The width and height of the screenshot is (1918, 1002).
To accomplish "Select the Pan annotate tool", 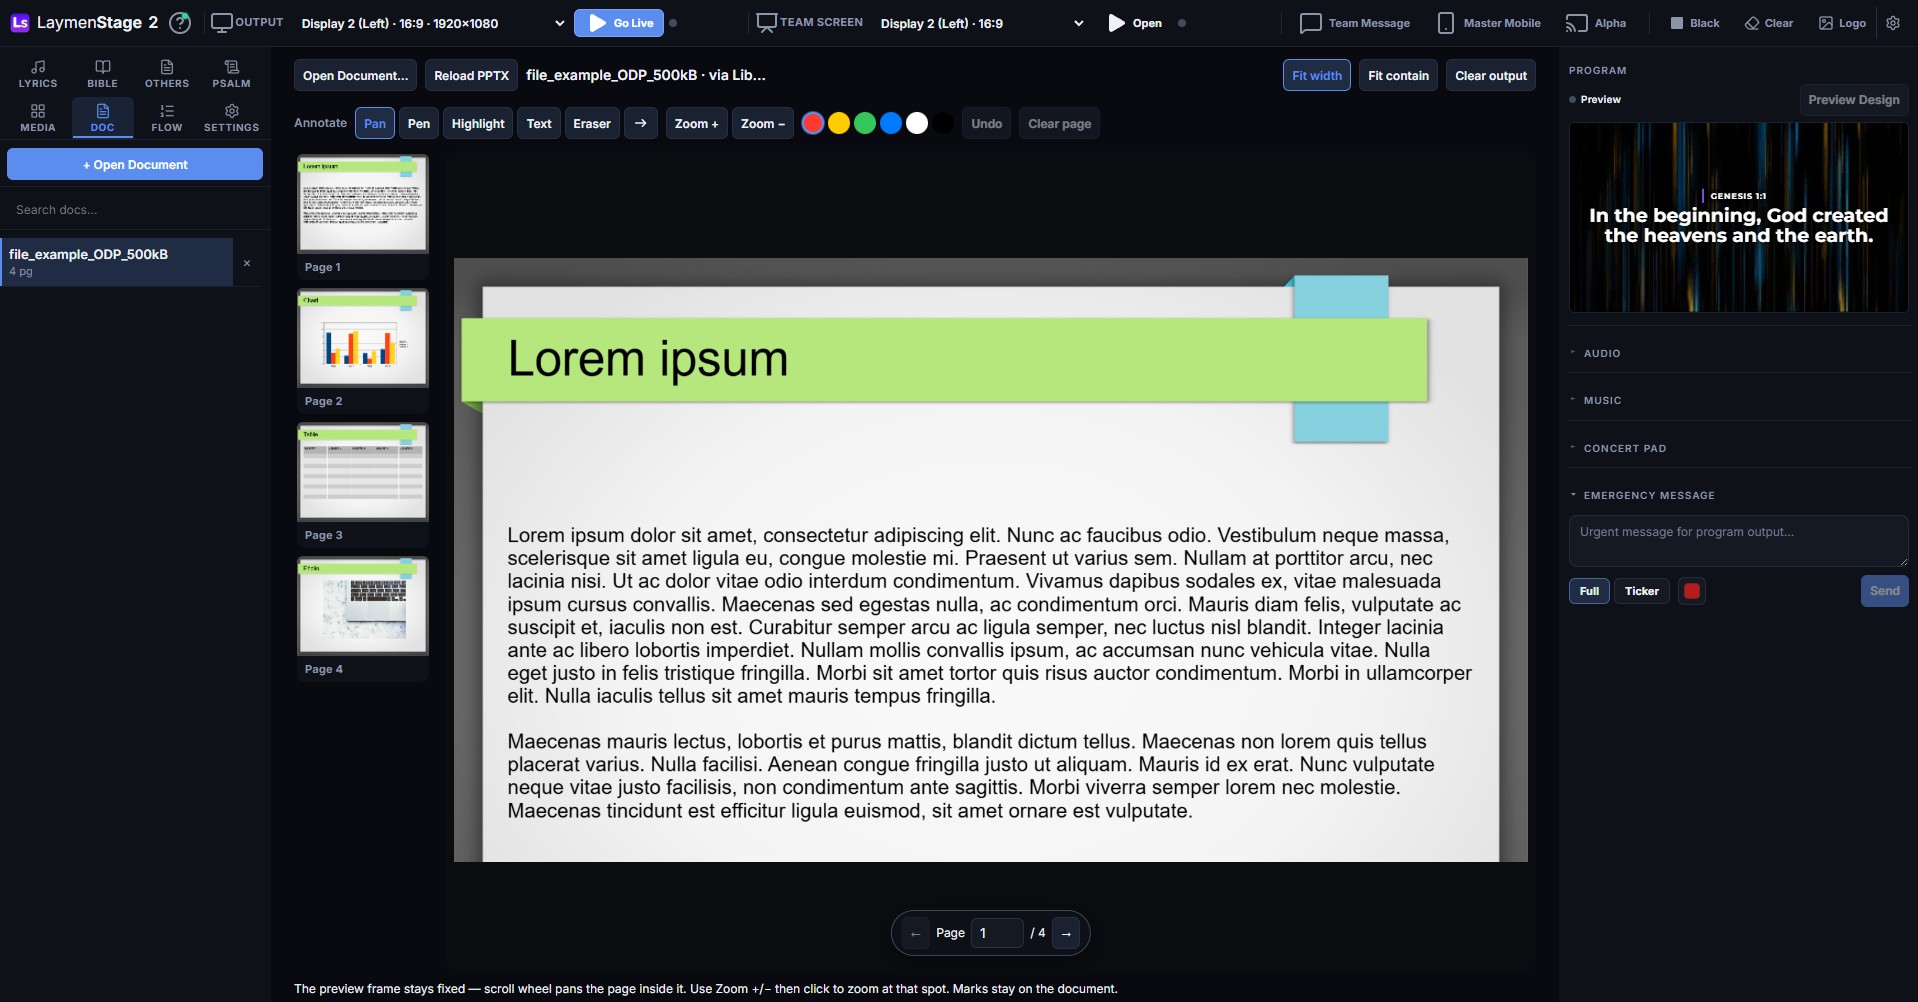I will [x=375, y=123].
